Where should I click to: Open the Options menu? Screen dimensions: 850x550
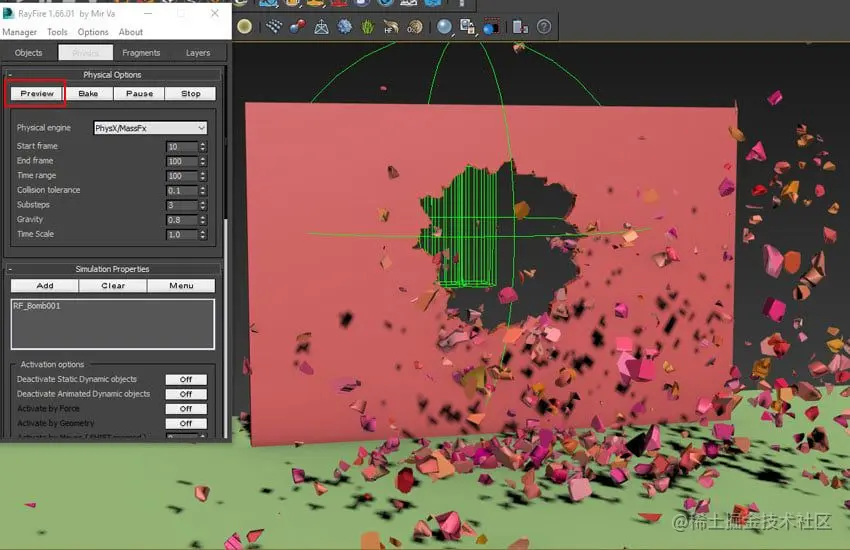93,32
